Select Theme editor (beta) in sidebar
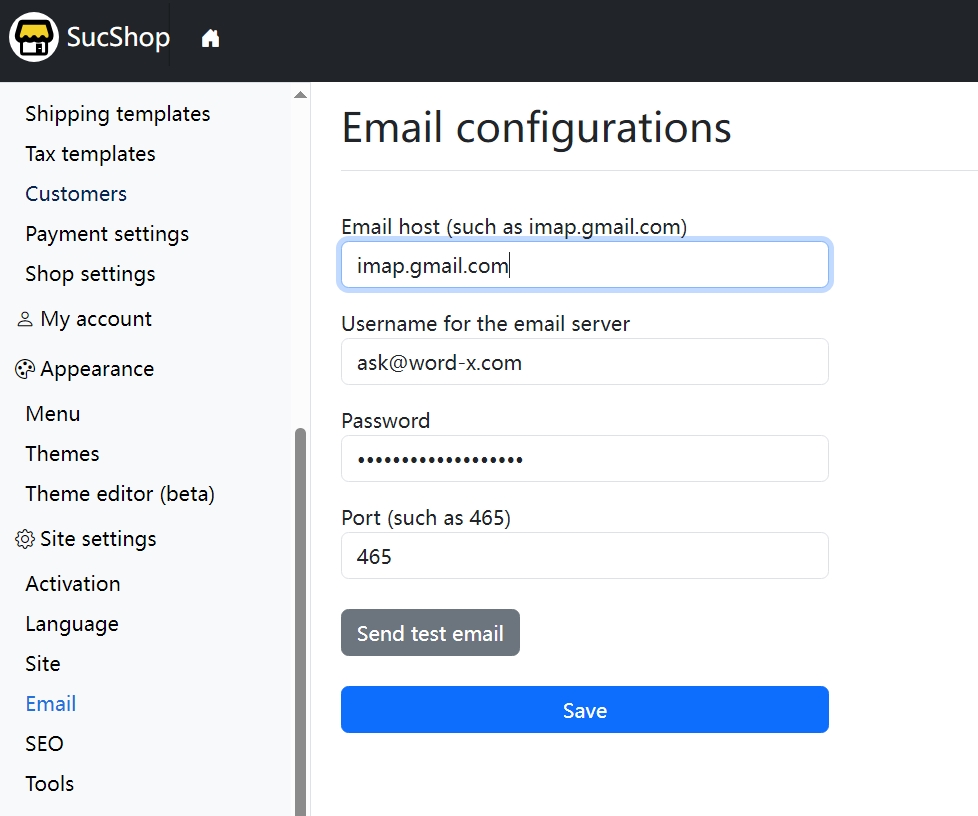978x816 pixels. 120,494
